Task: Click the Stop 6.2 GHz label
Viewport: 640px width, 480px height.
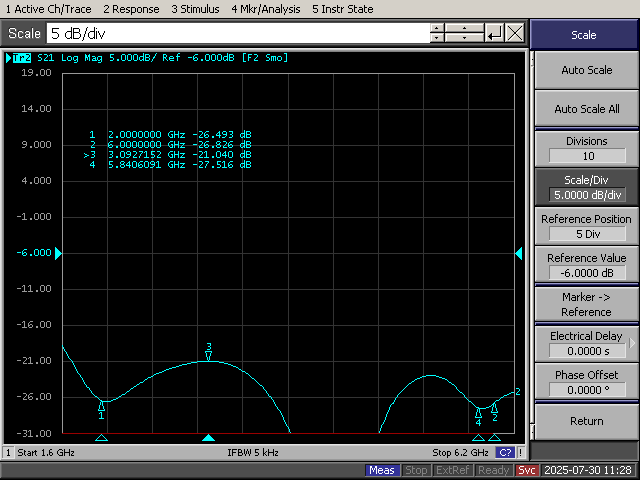Action: point(460,453)
